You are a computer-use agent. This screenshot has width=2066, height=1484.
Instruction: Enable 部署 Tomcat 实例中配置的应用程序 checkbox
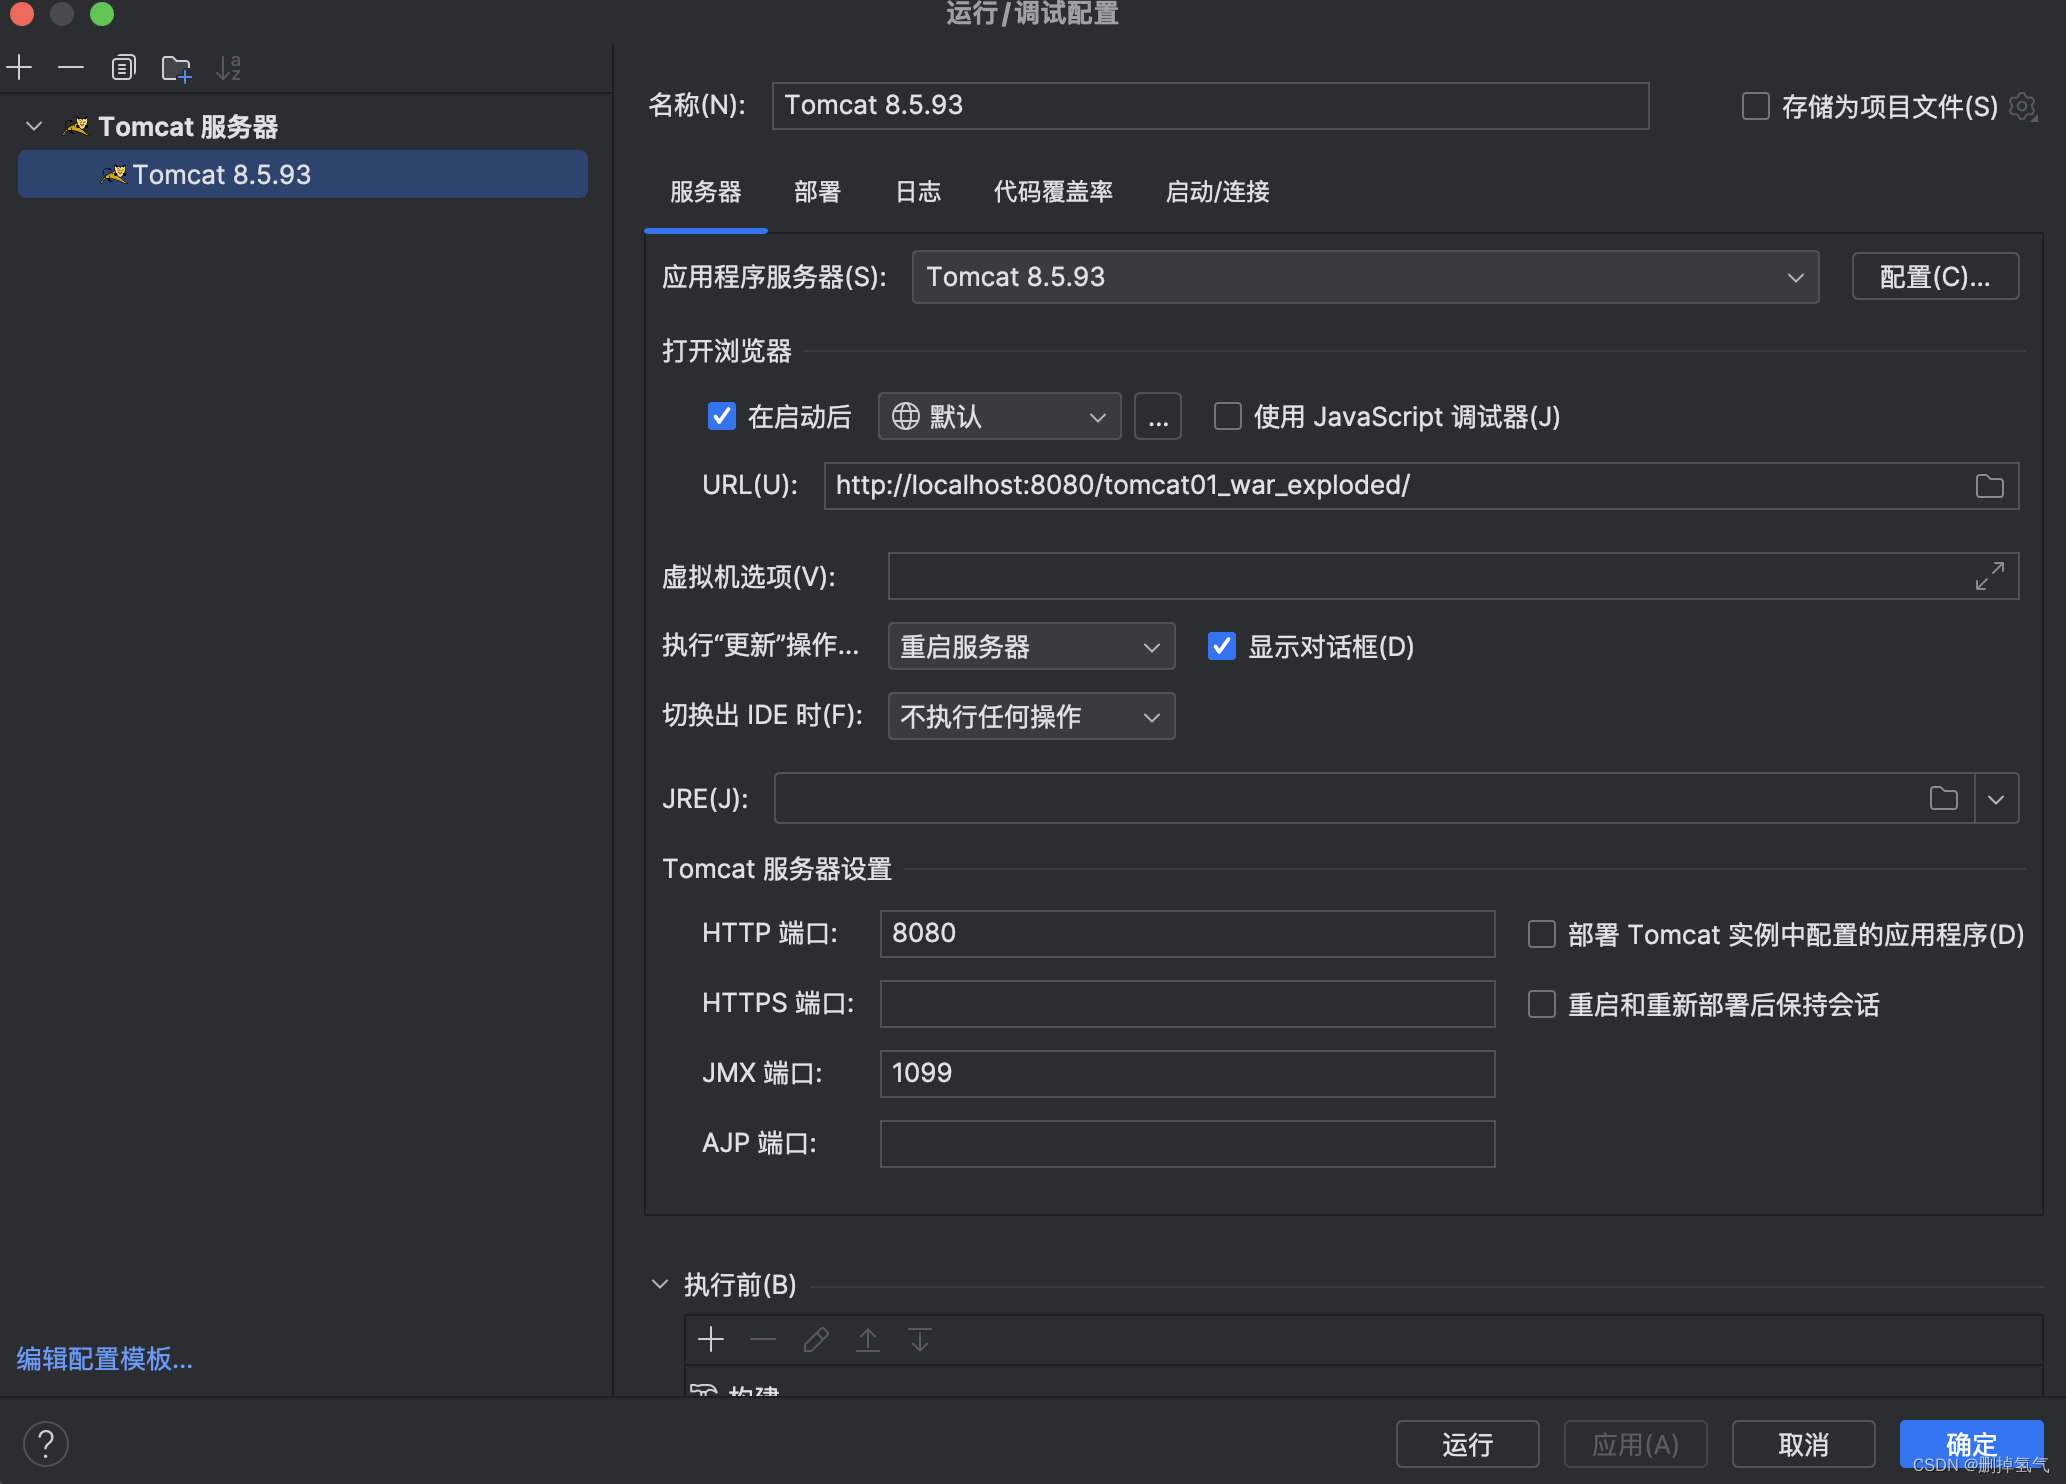pos(1542,934)
